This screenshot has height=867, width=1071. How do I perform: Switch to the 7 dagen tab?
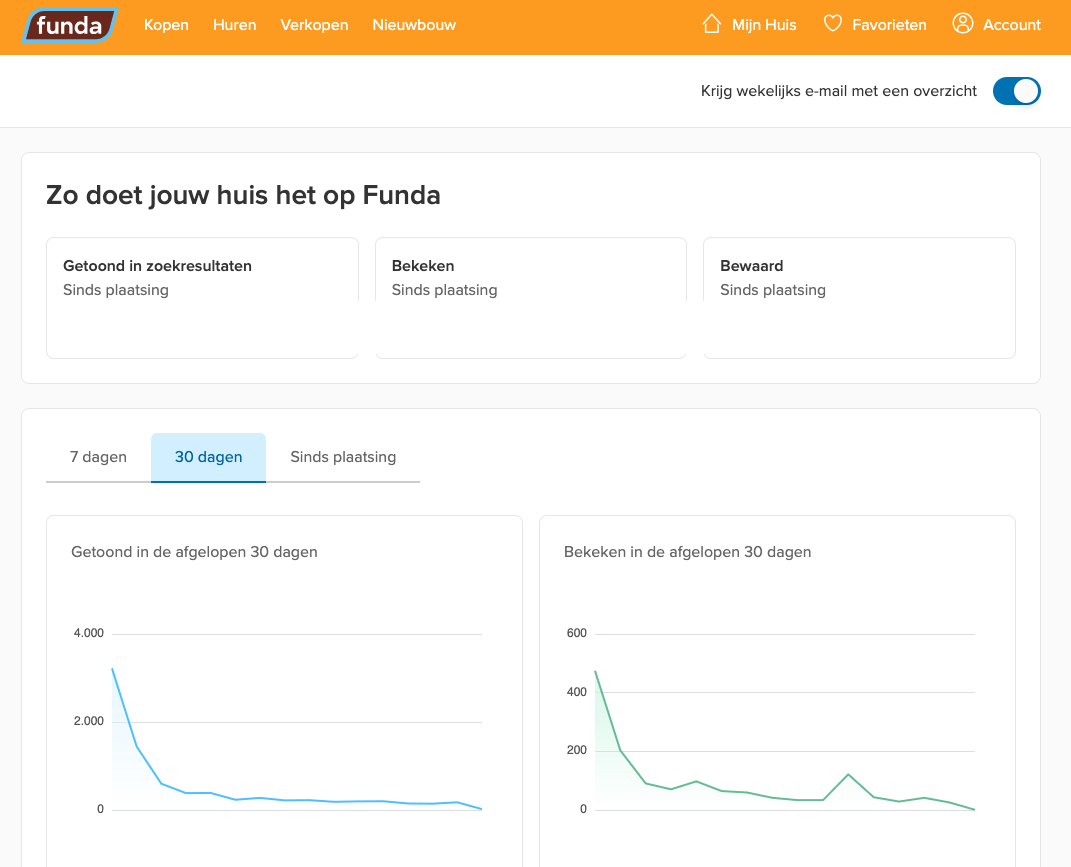(x=98, y=457)
